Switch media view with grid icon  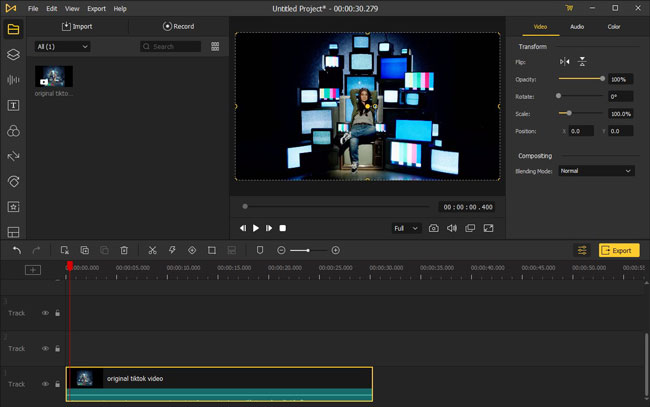(x=215, y=46)
